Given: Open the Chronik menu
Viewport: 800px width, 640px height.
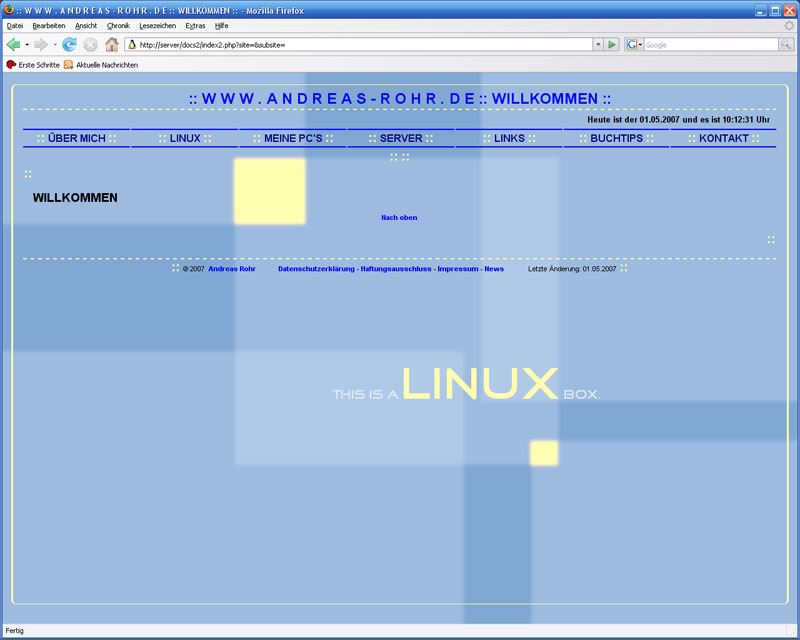Looking at the screenshot, I should pyautogui.click(x=118, y=25).
